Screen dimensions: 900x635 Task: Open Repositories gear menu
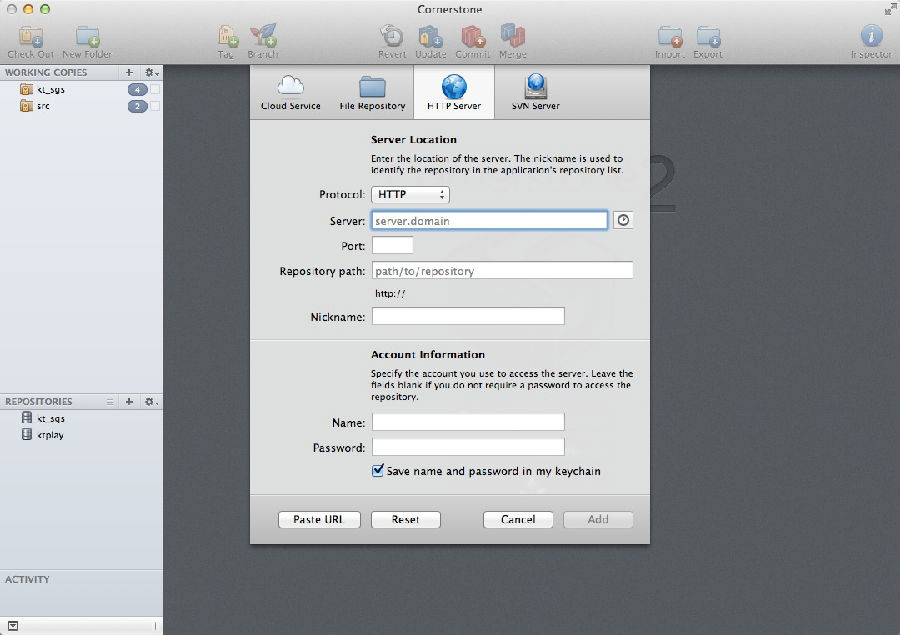[151, 401]
